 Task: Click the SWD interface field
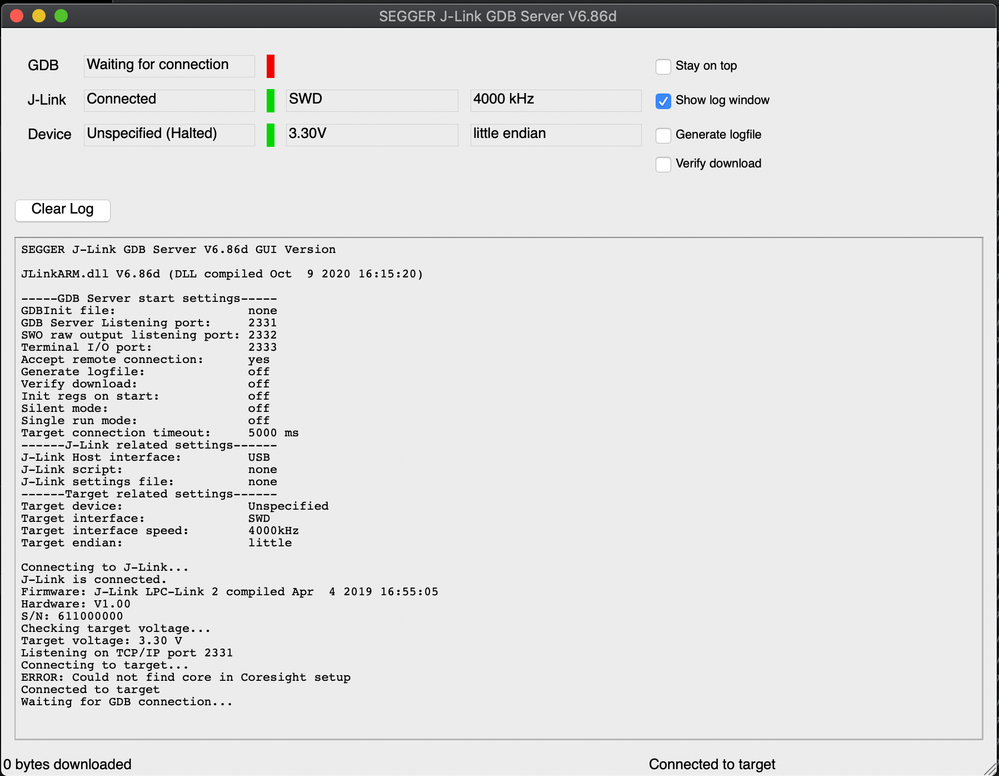[x=371, y=100]
